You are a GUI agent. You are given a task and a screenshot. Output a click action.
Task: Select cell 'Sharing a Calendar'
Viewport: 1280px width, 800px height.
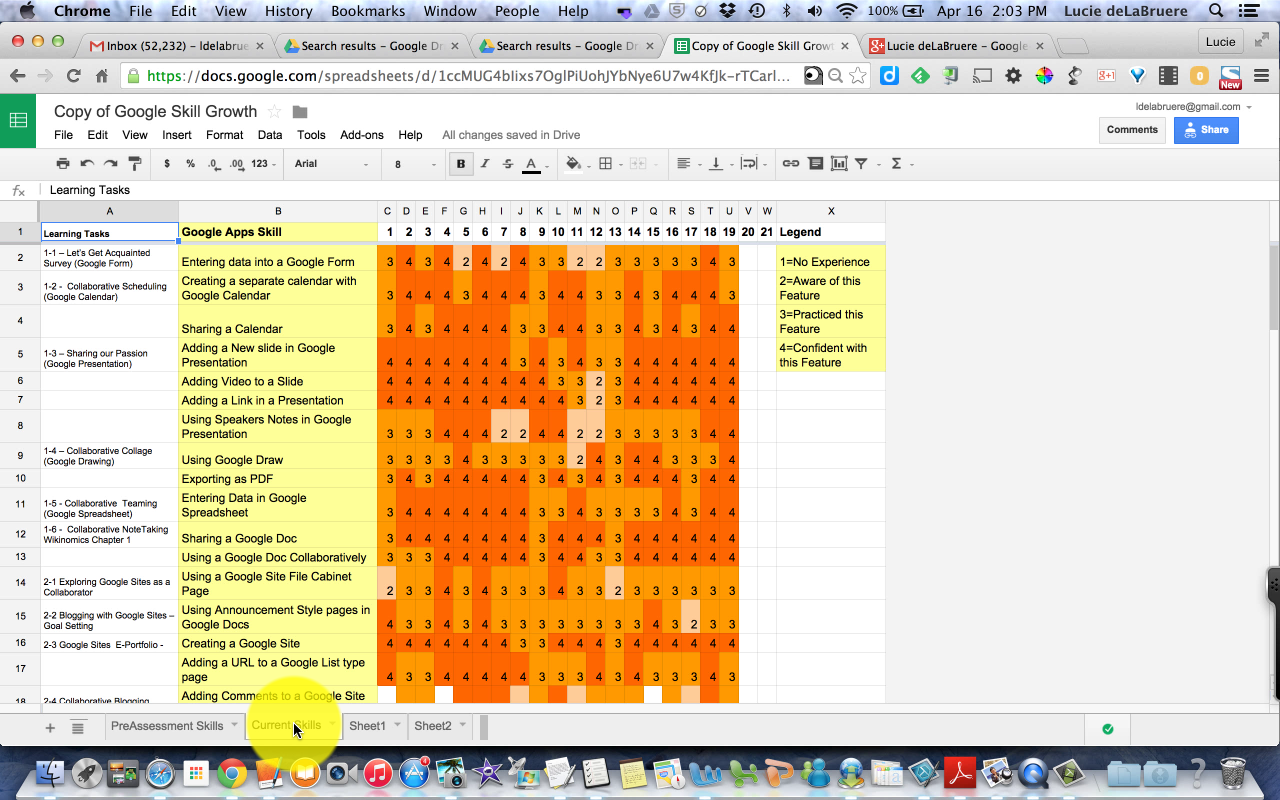pyautogui.click(x=278, y=321)
